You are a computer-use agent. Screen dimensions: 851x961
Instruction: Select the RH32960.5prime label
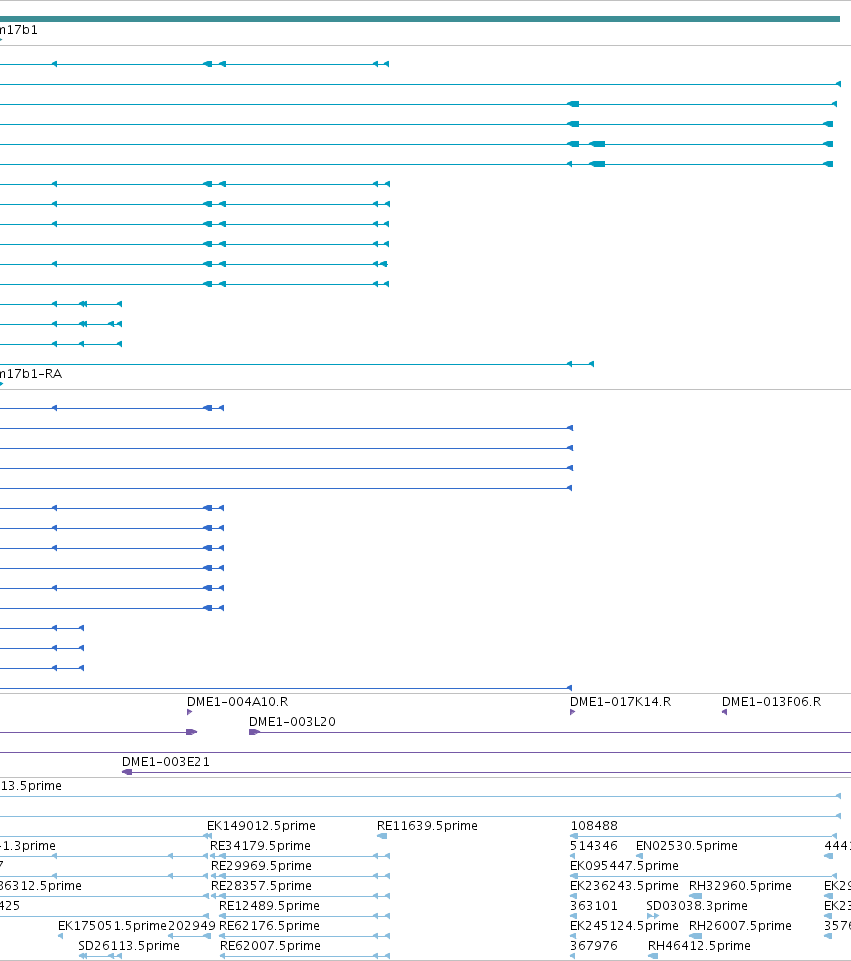coord(740,886)
